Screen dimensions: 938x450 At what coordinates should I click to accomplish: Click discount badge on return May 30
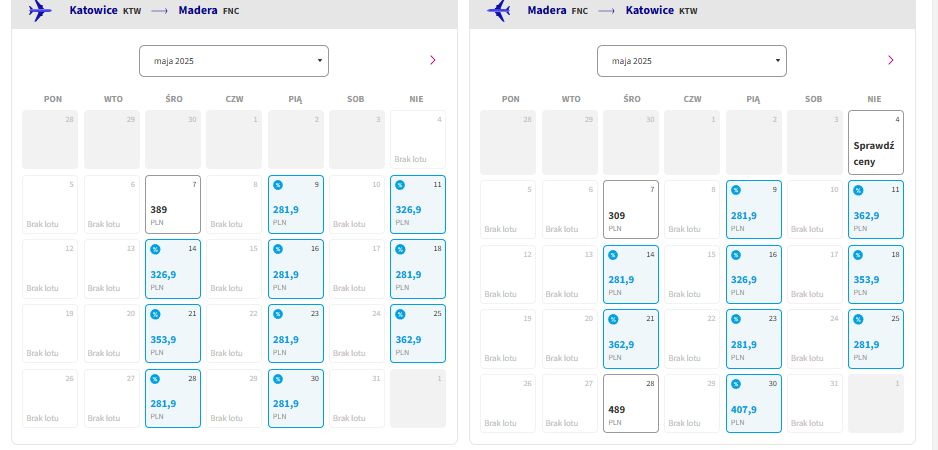(x=736, y=384)
